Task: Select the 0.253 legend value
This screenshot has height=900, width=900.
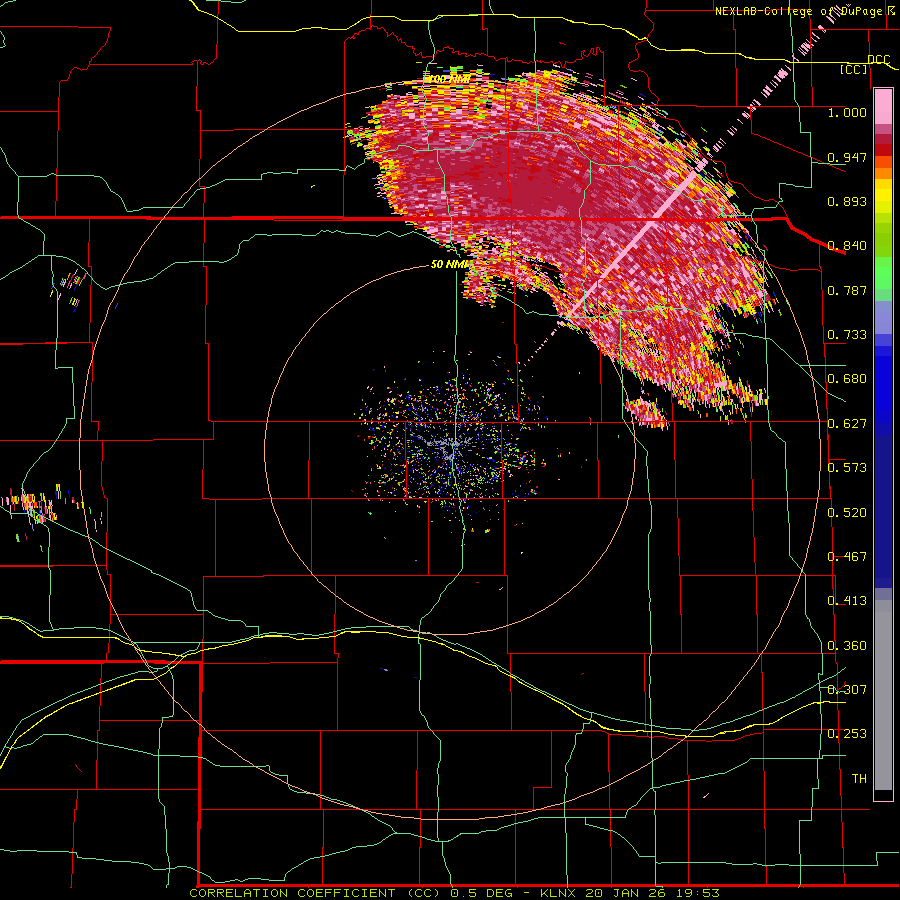Action: point(847,734)
